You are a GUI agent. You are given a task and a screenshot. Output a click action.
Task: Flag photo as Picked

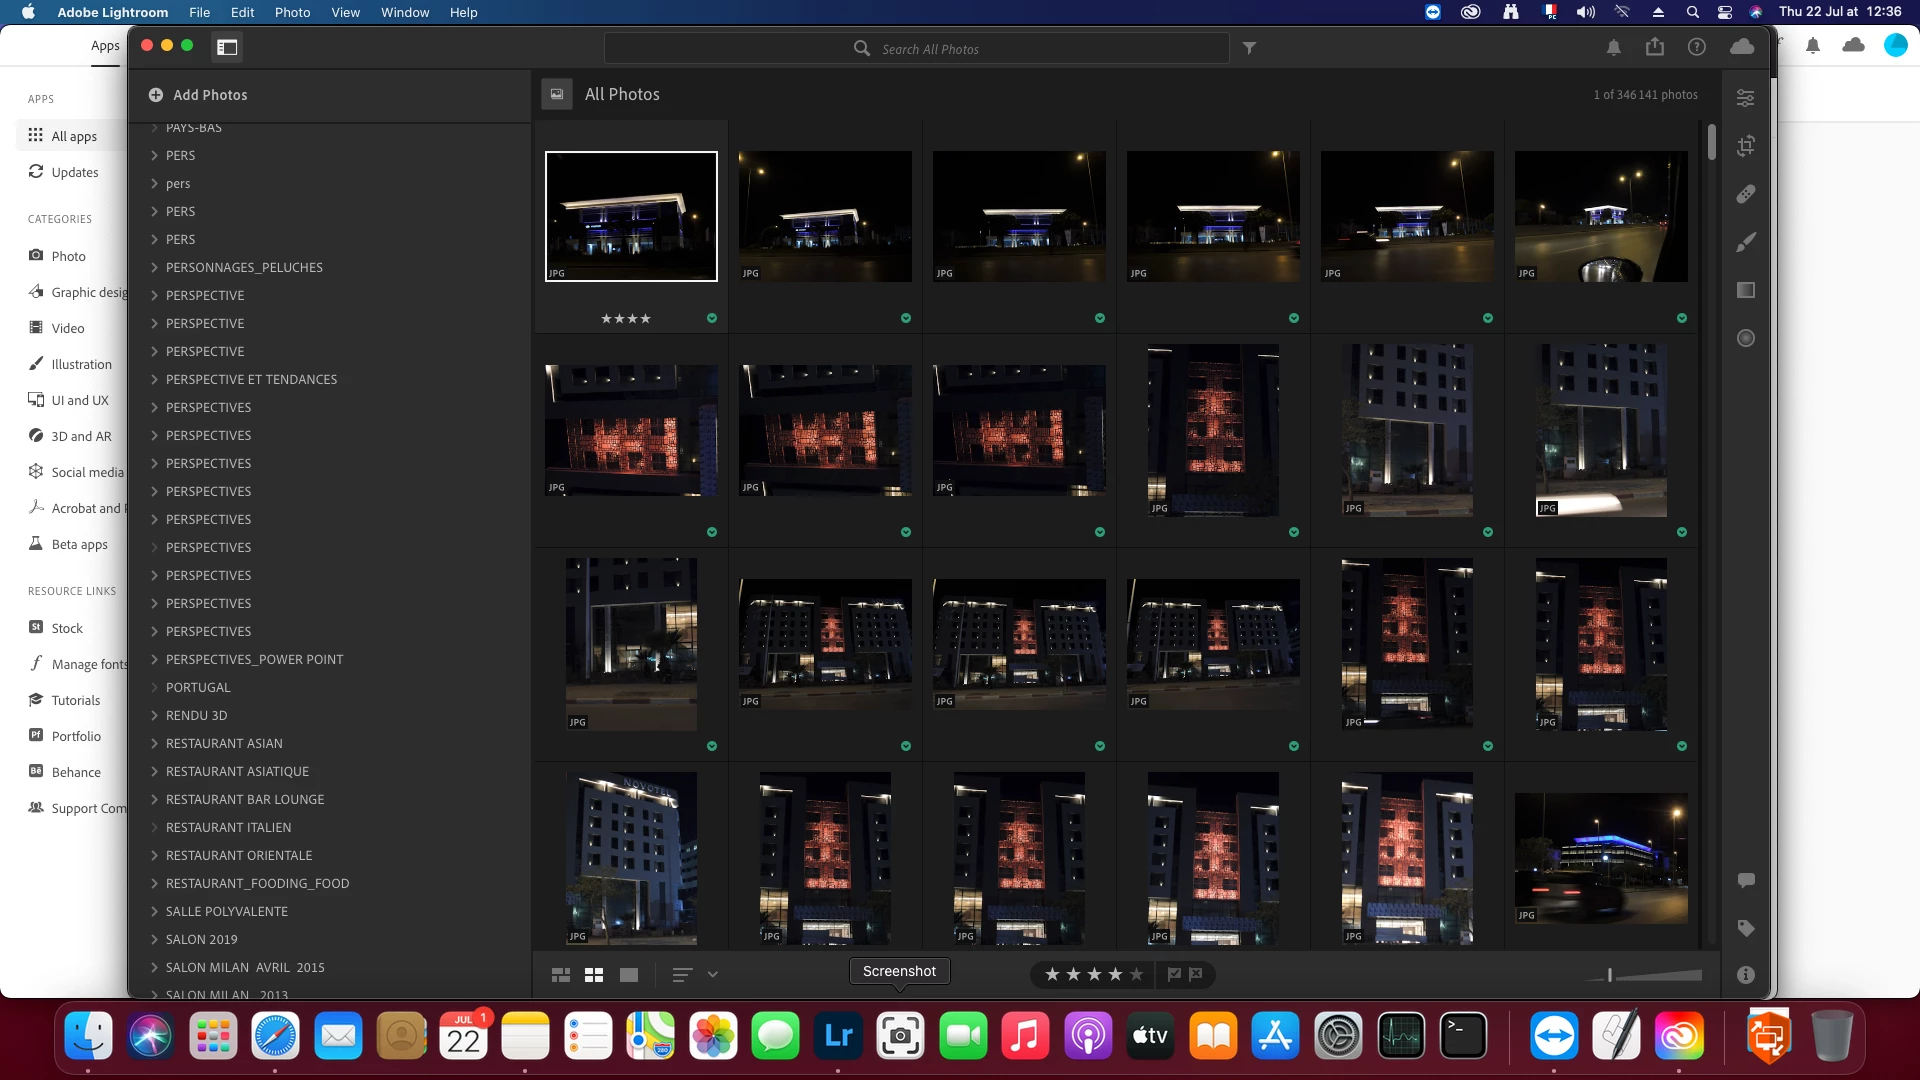click(x=1174, y=974)
